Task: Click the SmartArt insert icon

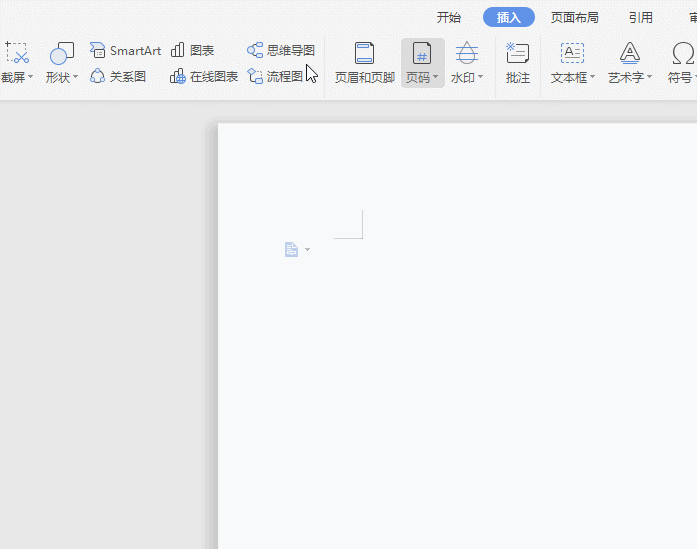Action: click(x=98, y=51)
